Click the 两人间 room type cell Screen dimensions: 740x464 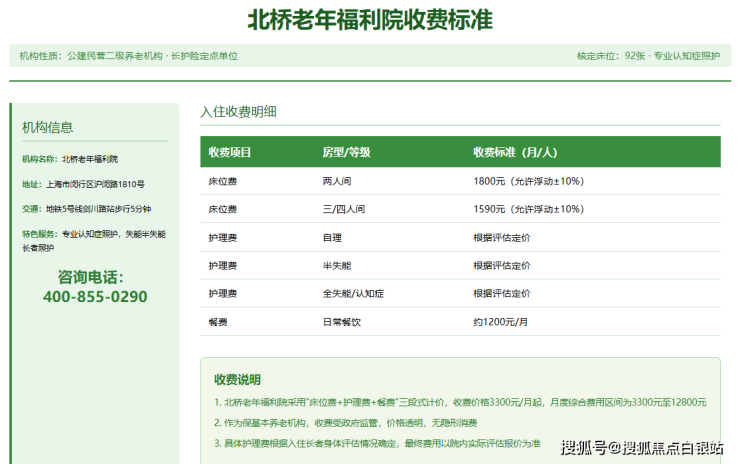pos(337,181)
